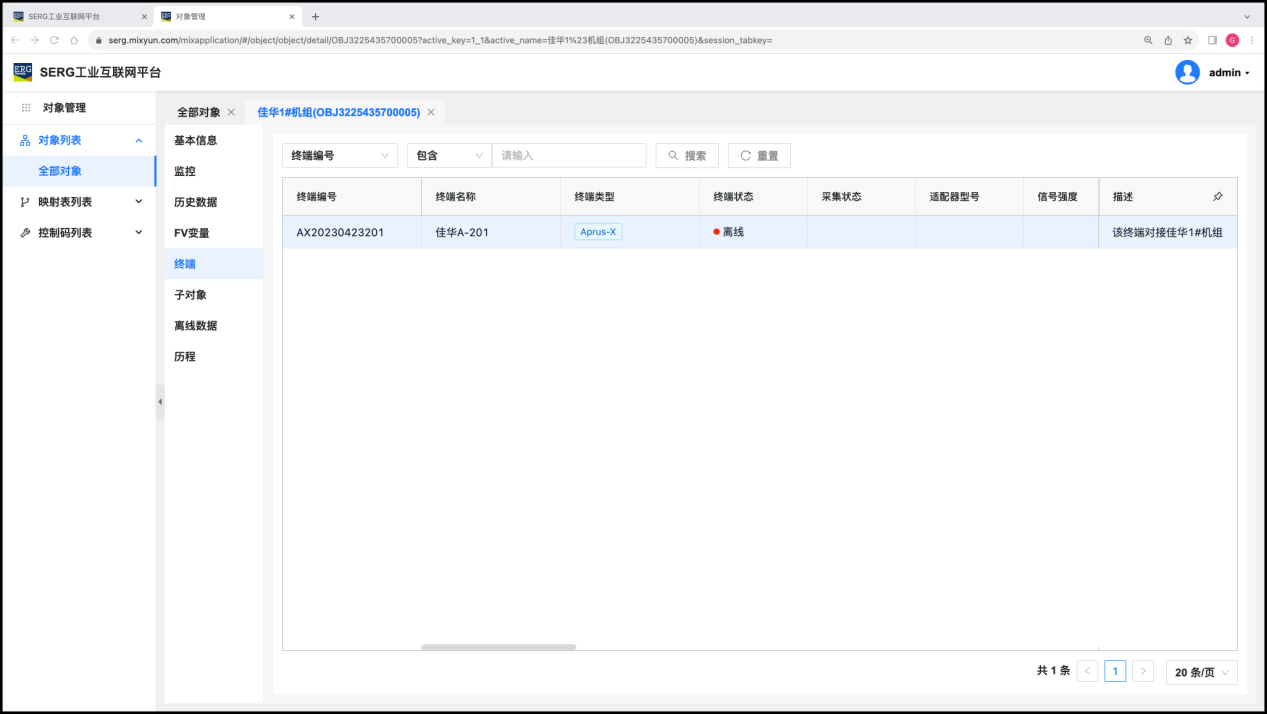Click the horizontal table scrollbar
This screenshot has width=1267, height=714.
click(498, 647)
